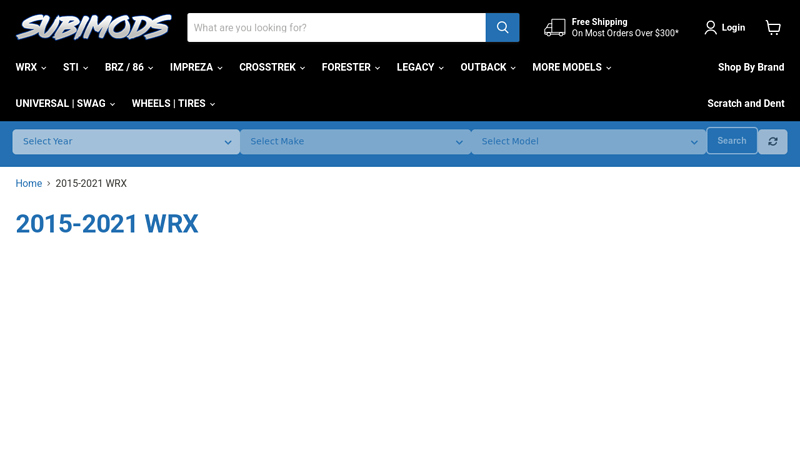Image resolution: width=800 pixels, height=450 pixels.
Task: Expand the IMPREZA menu
Action: coord(196,67)
